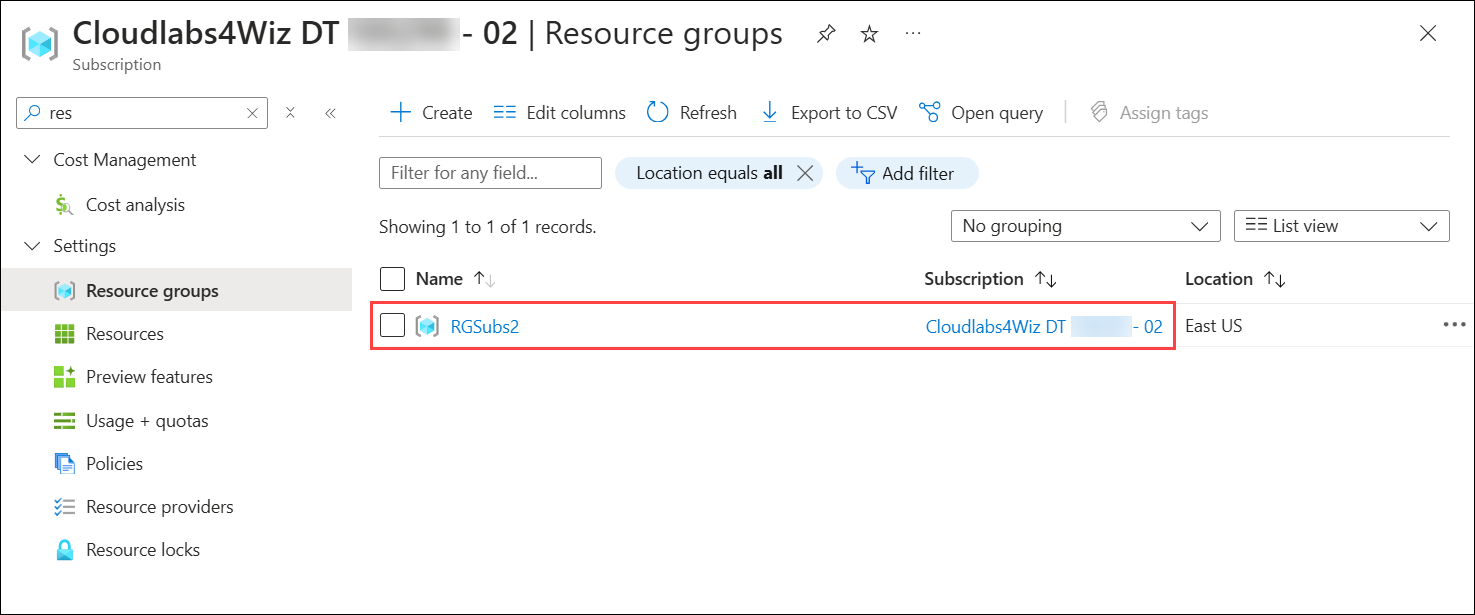Click the Resource groups sidebar icon
The height and width of the screenshot is (615, 1475).
pos(65,292)
